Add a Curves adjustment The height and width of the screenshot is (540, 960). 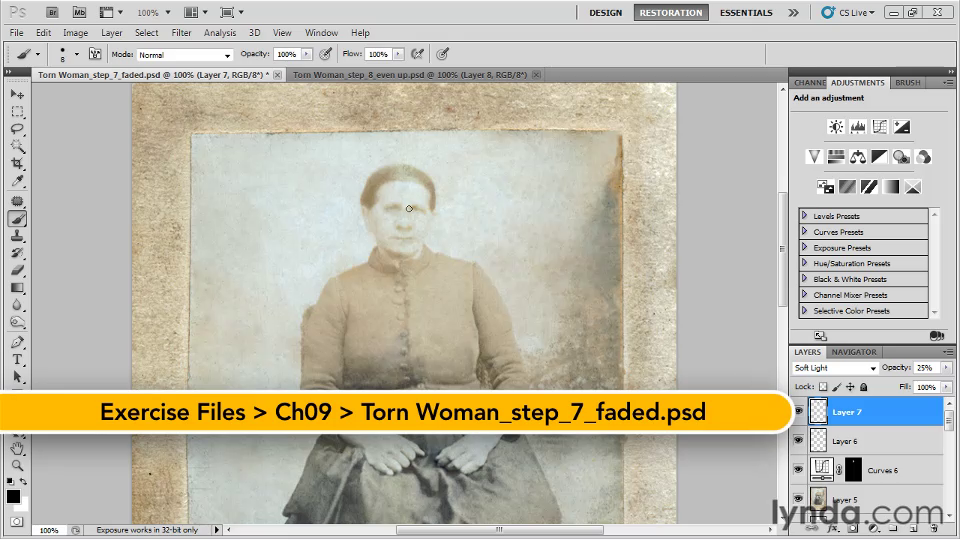[880, 127]
